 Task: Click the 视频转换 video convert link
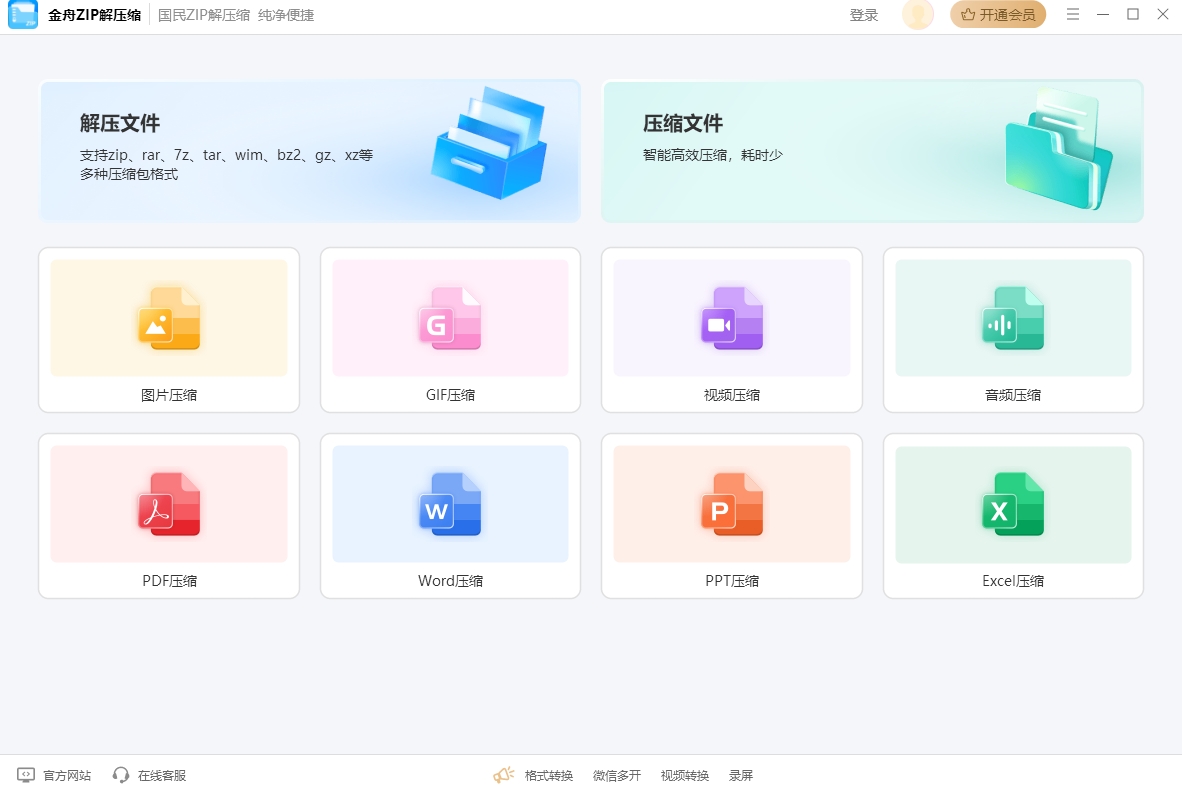click(684, 775)
